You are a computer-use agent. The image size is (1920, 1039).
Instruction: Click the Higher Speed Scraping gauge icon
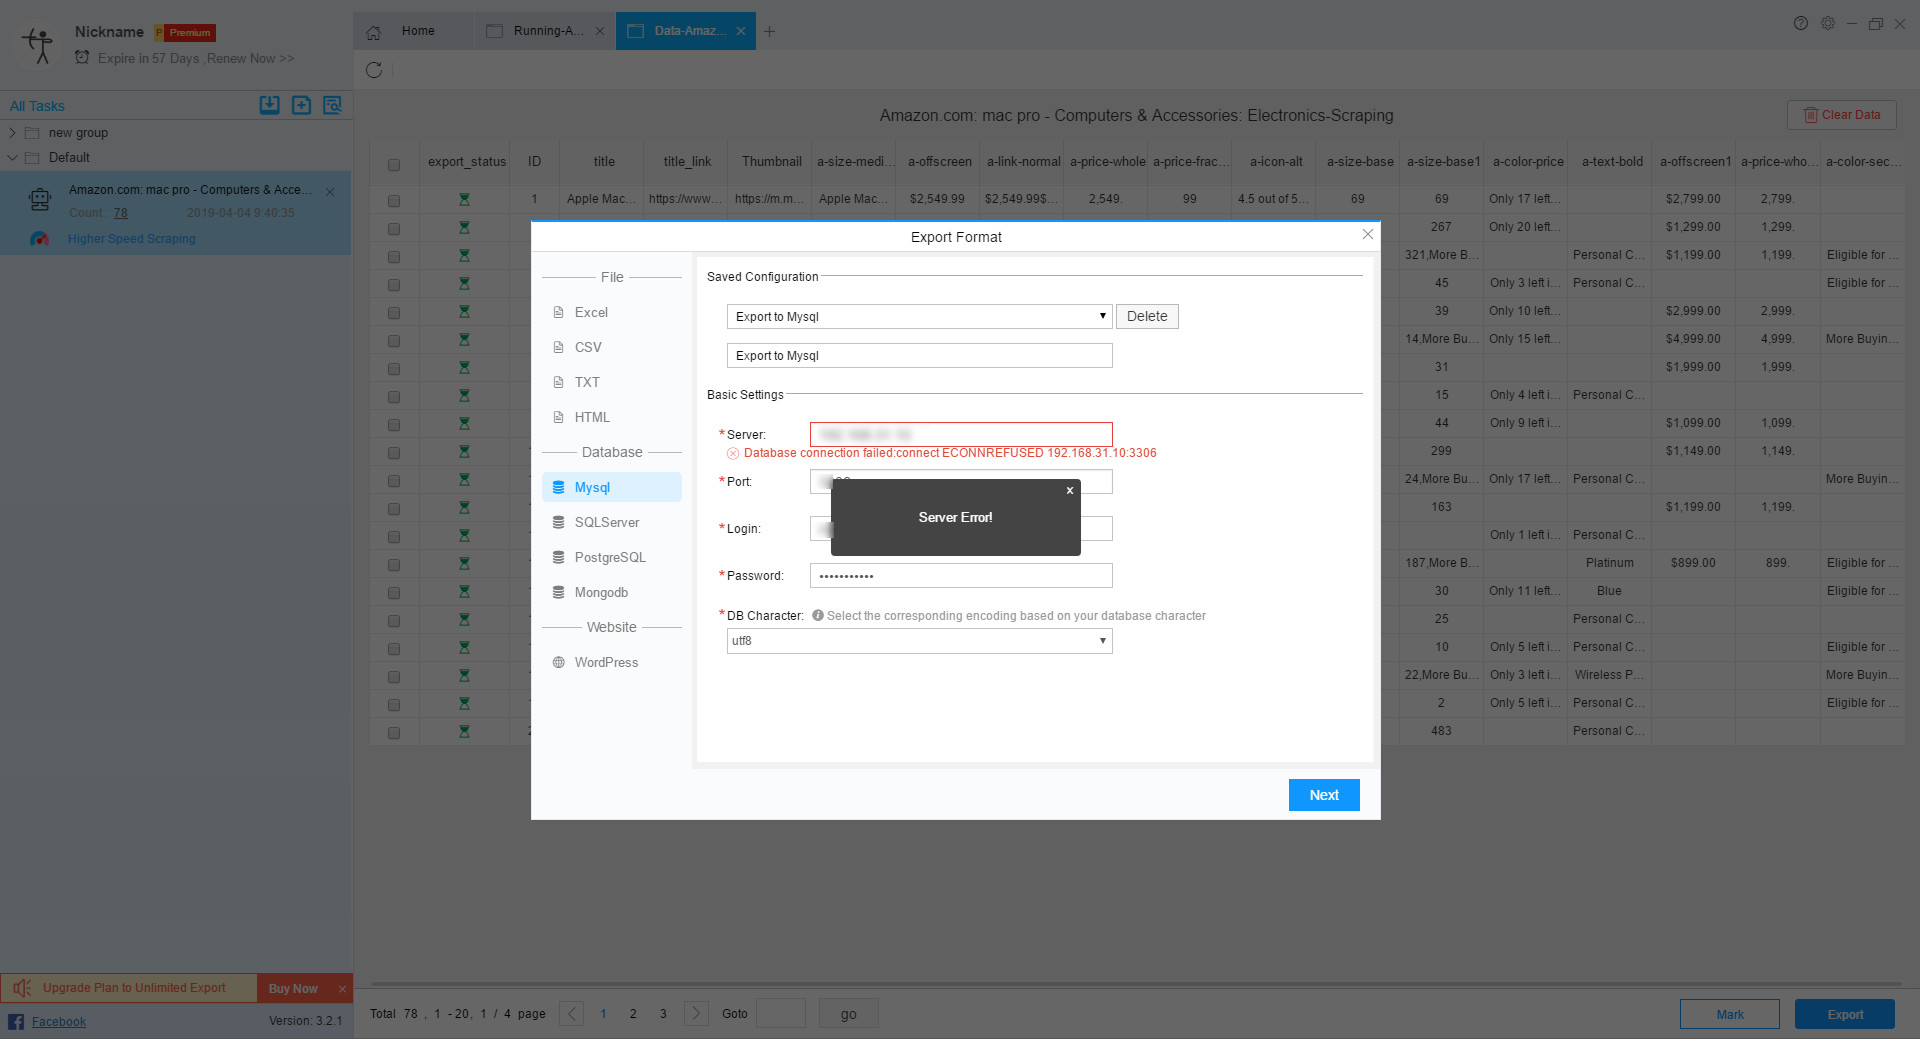tap(40, 239)
